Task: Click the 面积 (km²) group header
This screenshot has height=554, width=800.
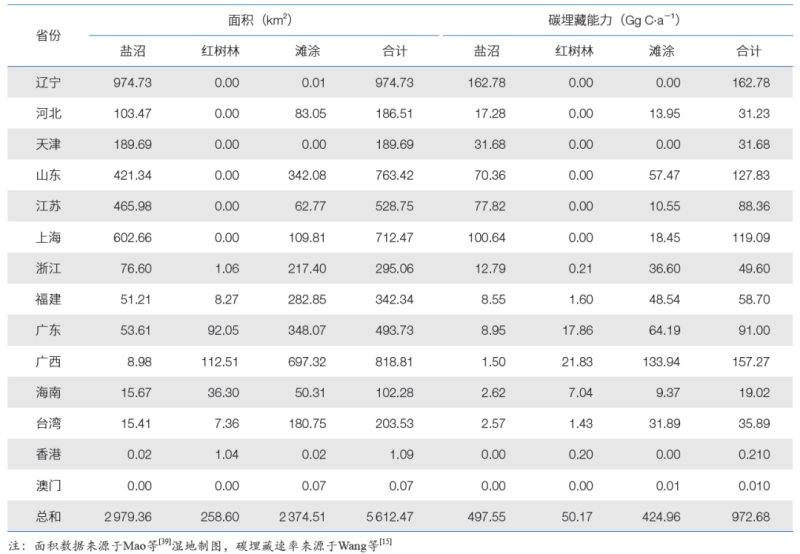Action: pos(262,19)
